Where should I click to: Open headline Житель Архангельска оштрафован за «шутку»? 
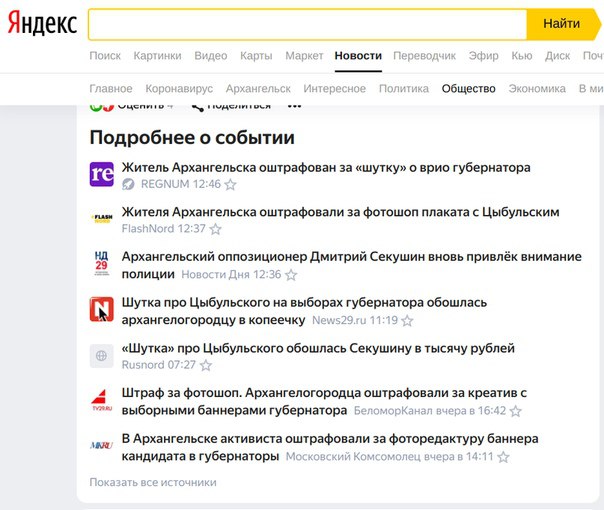(326, 168)
